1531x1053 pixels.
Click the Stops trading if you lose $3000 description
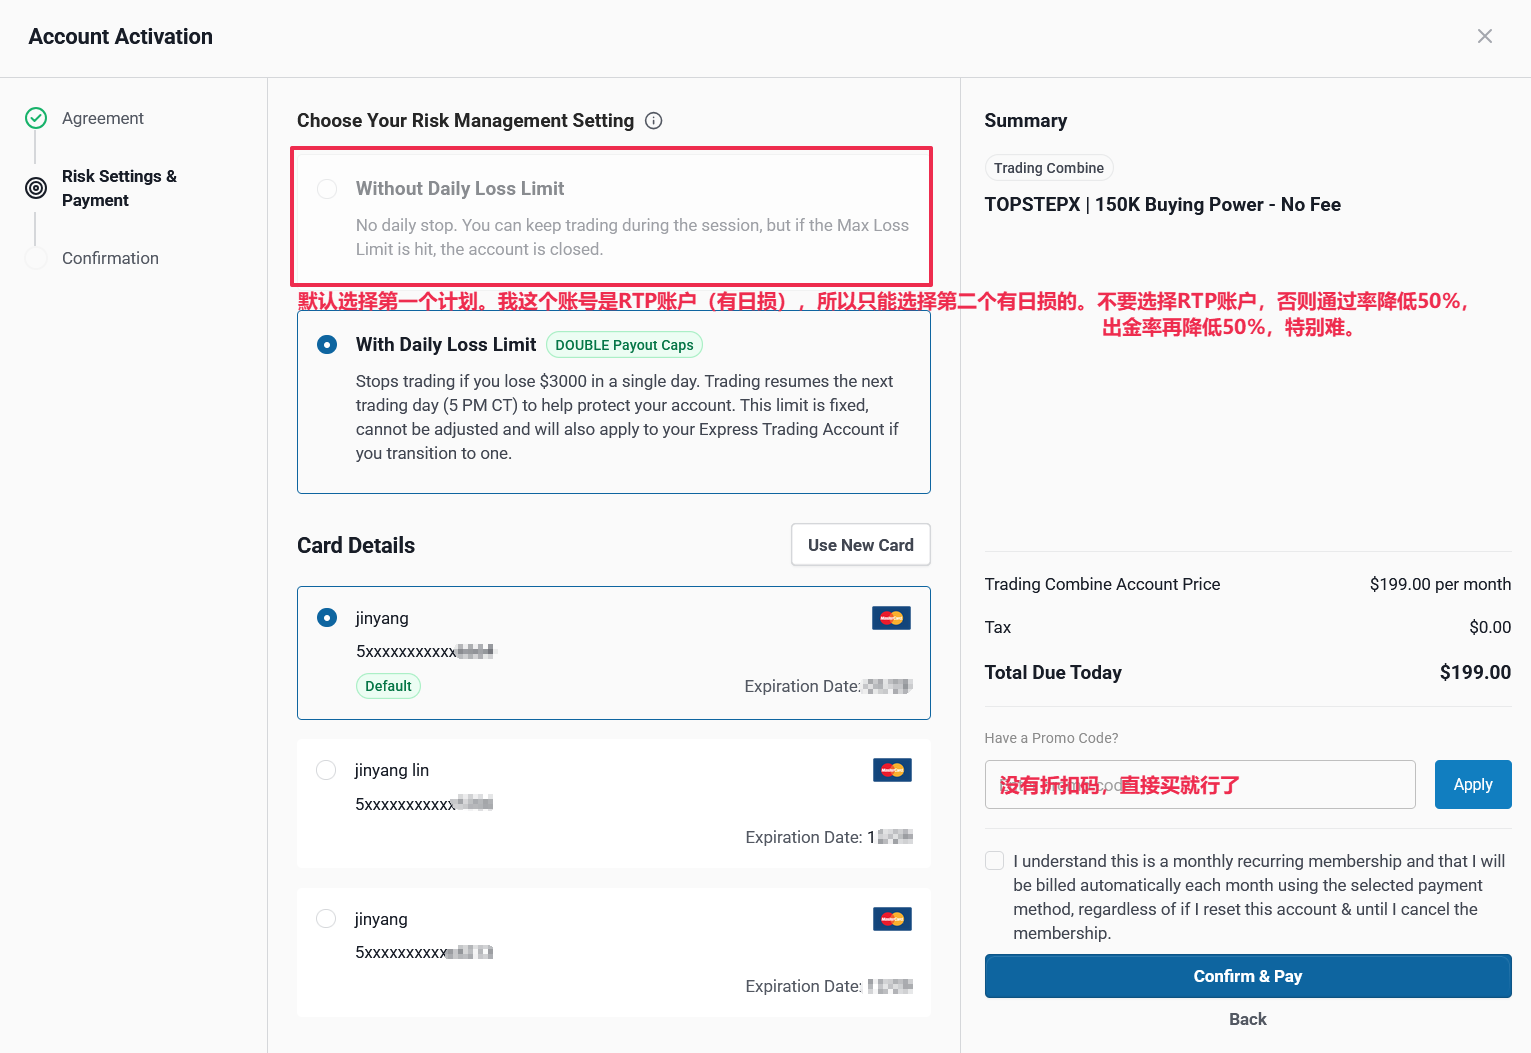[x=627, y=417]
